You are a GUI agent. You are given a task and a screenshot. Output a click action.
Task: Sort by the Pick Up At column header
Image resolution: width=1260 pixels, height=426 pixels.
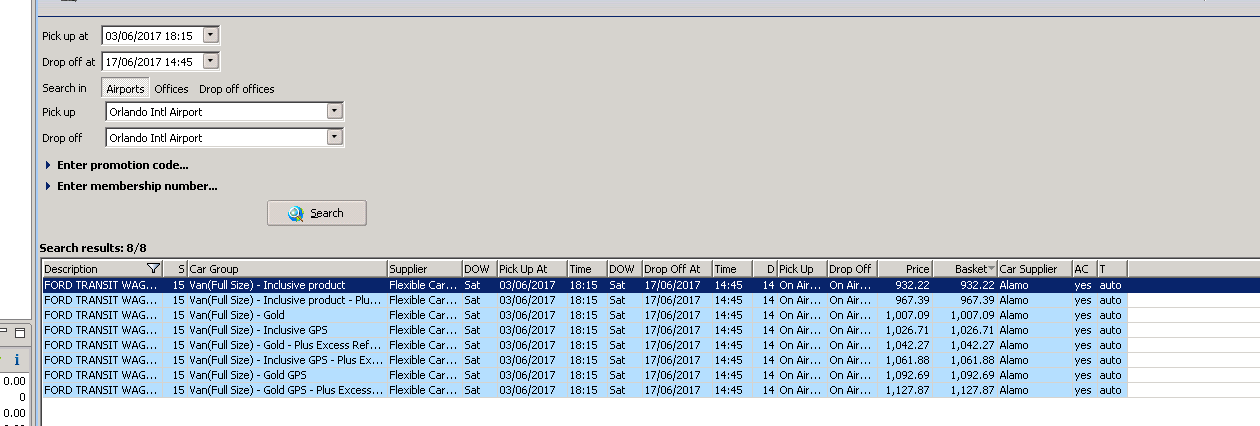pos(531,269)
